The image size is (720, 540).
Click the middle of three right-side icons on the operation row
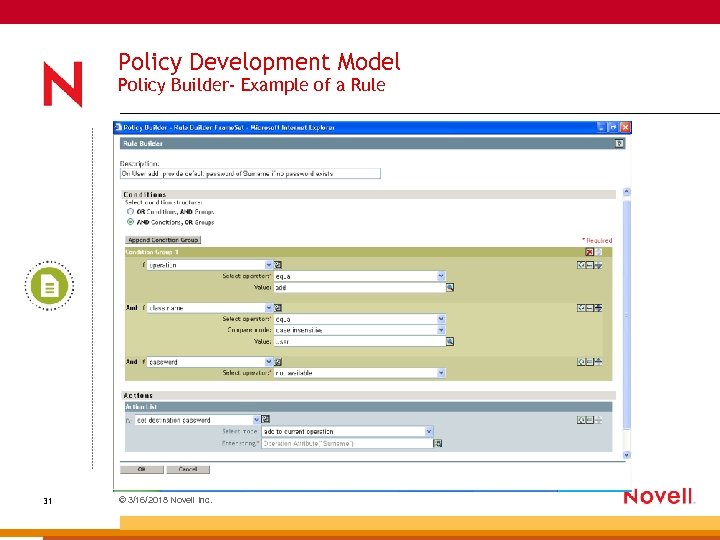(590, 265)
